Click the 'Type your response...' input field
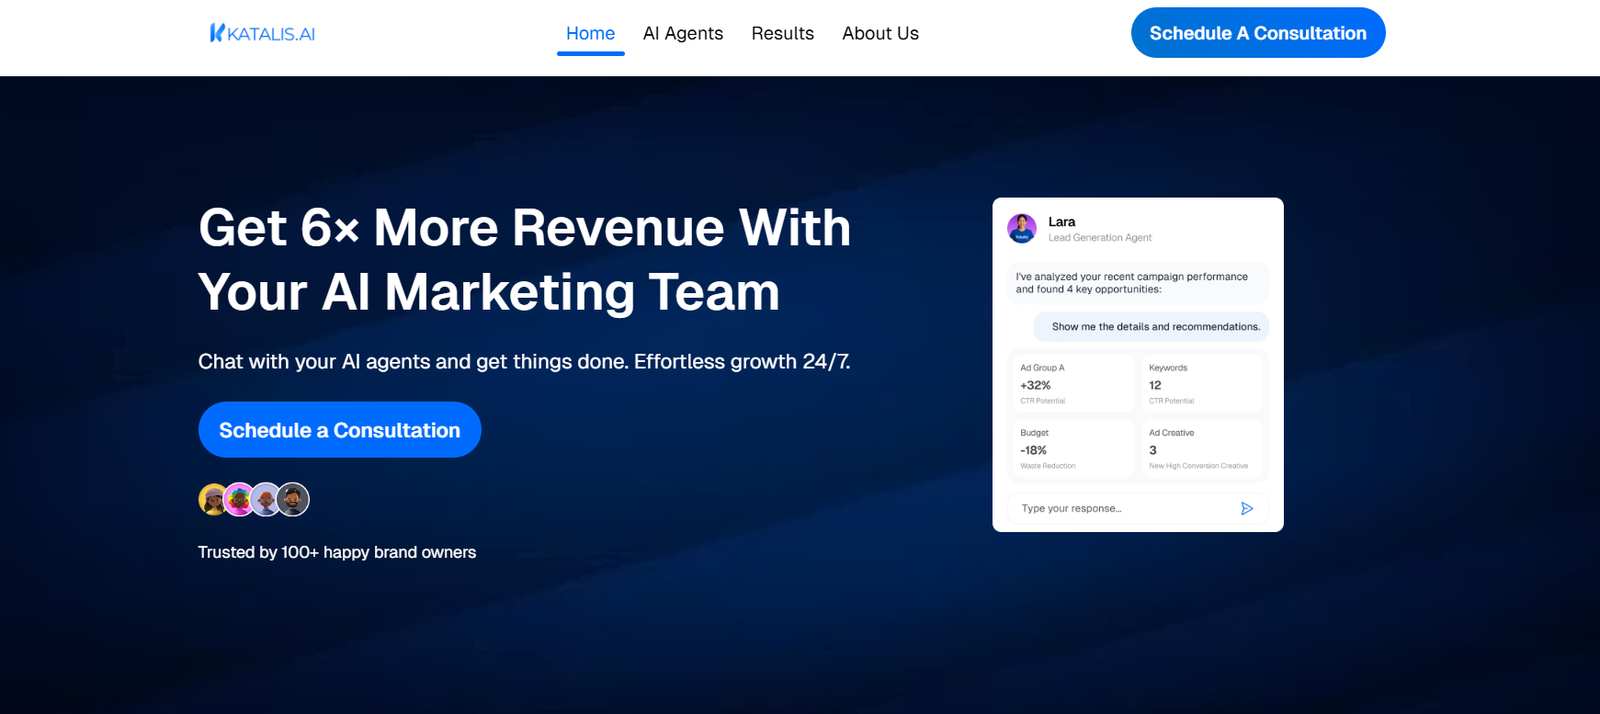This screenshot has height=714, width=1600. [1120, 509]
